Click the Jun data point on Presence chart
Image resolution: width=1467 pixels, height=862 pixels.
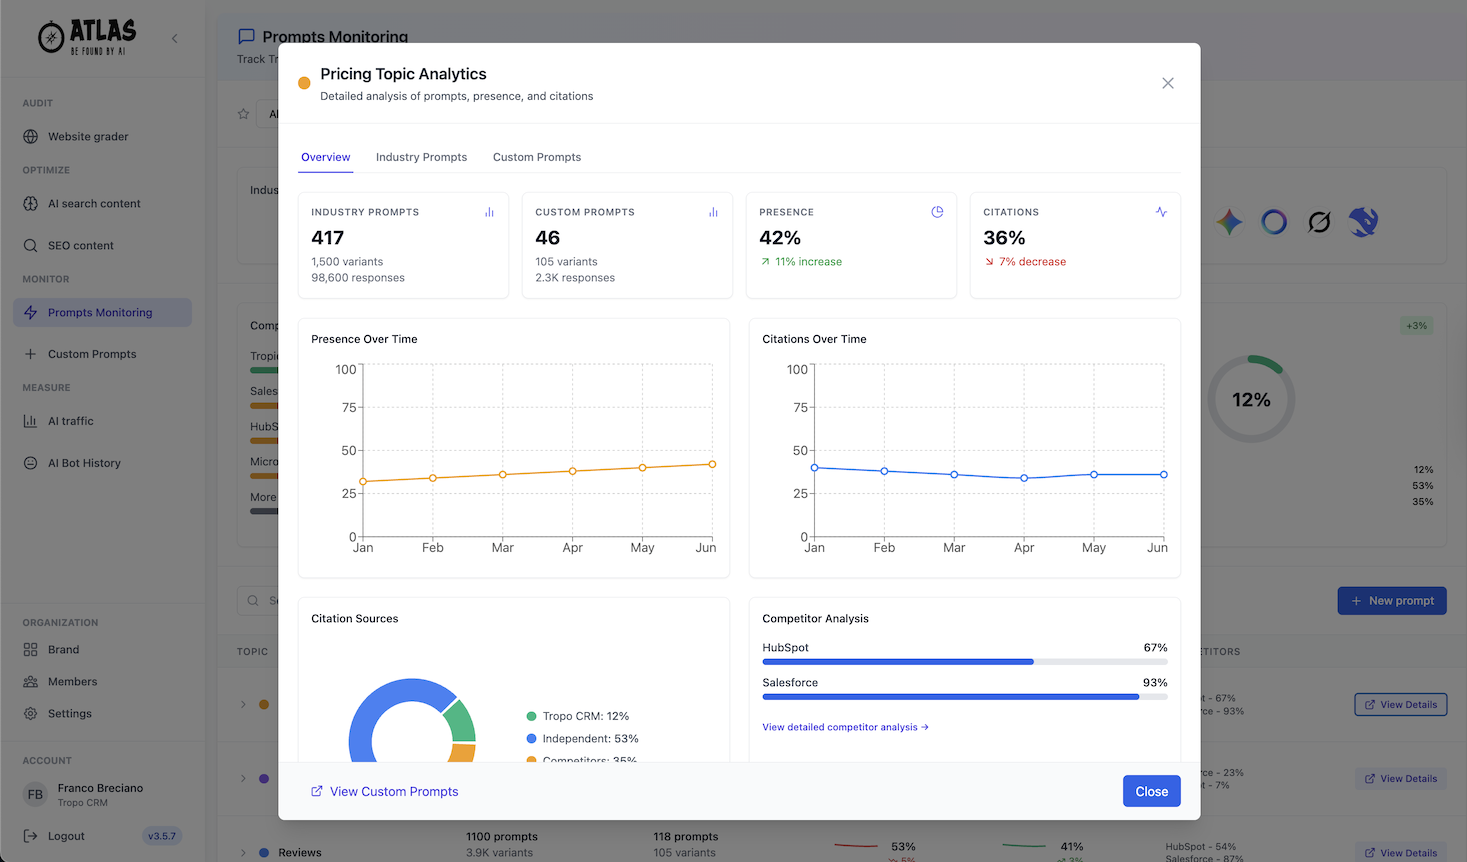pos(712,464)
